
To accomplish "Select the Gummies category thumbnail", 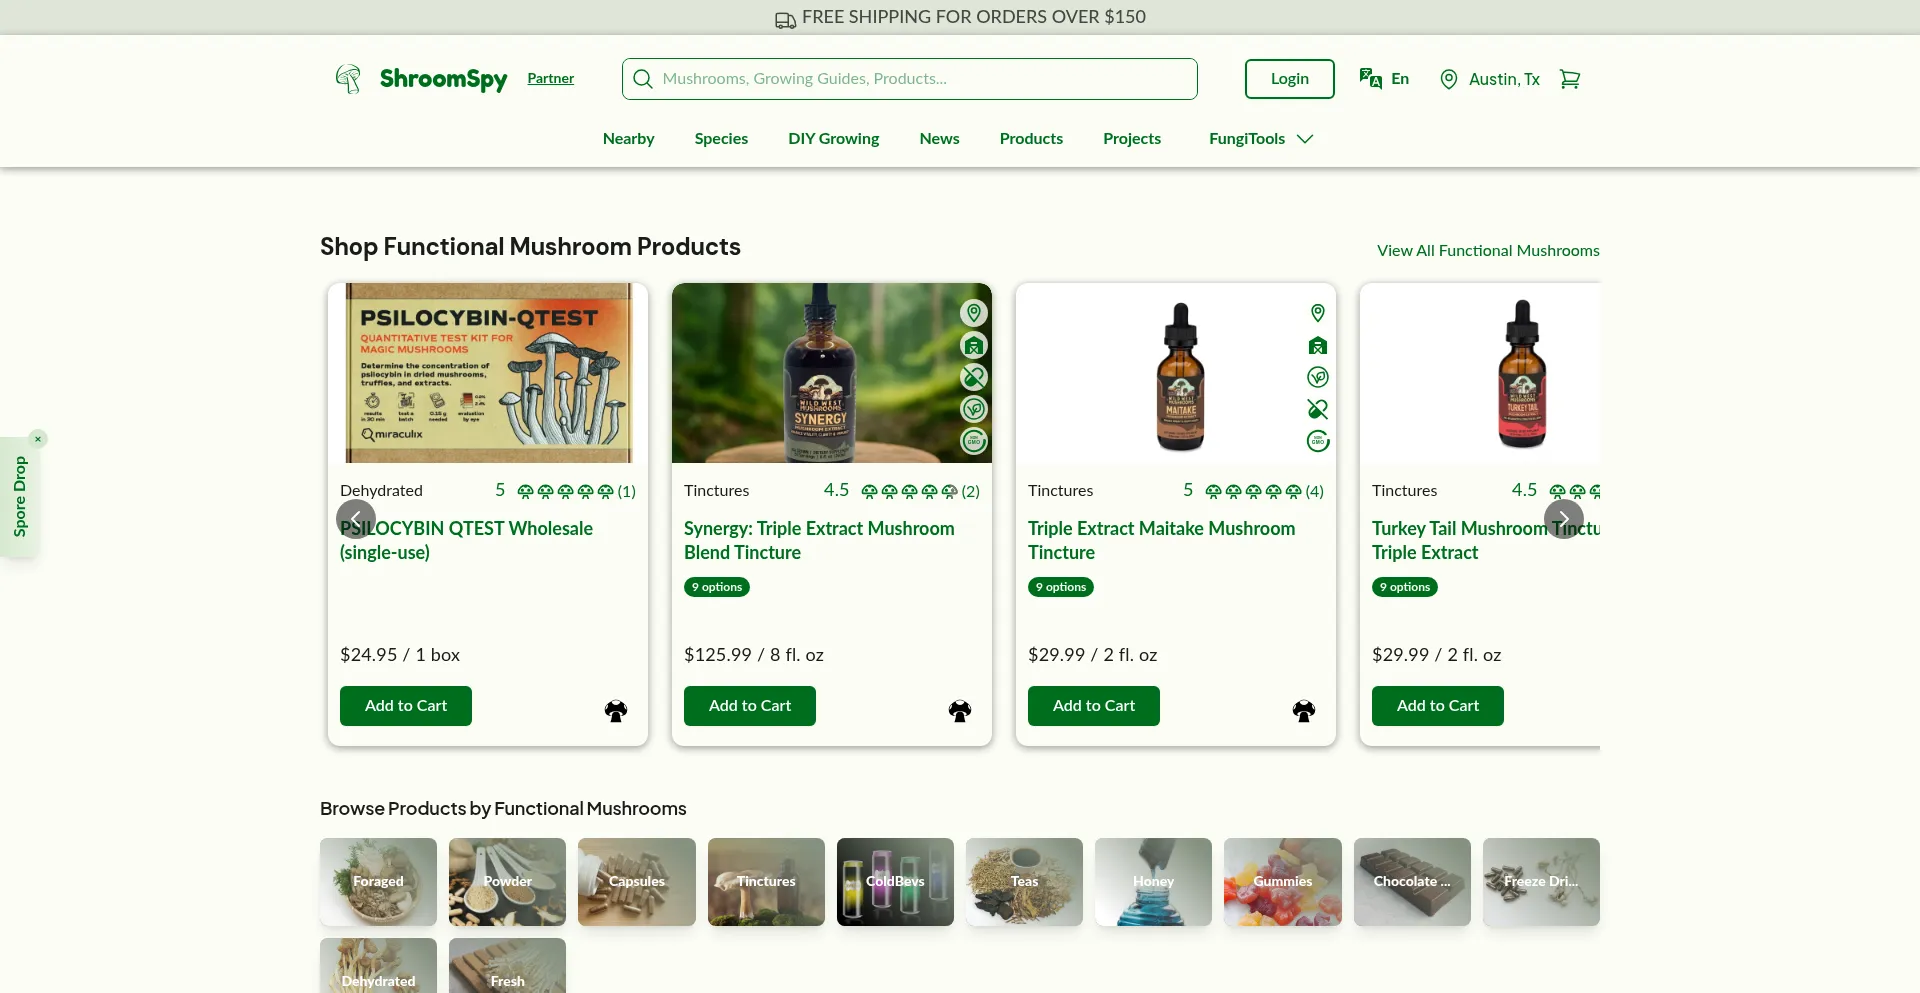I will coord(1282,881).
